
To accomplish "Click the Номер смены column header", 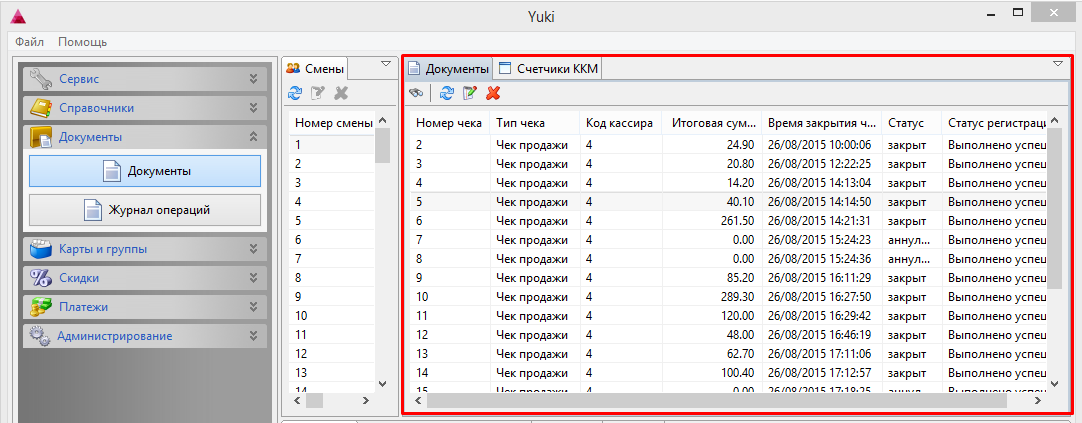I will [333, 123].
